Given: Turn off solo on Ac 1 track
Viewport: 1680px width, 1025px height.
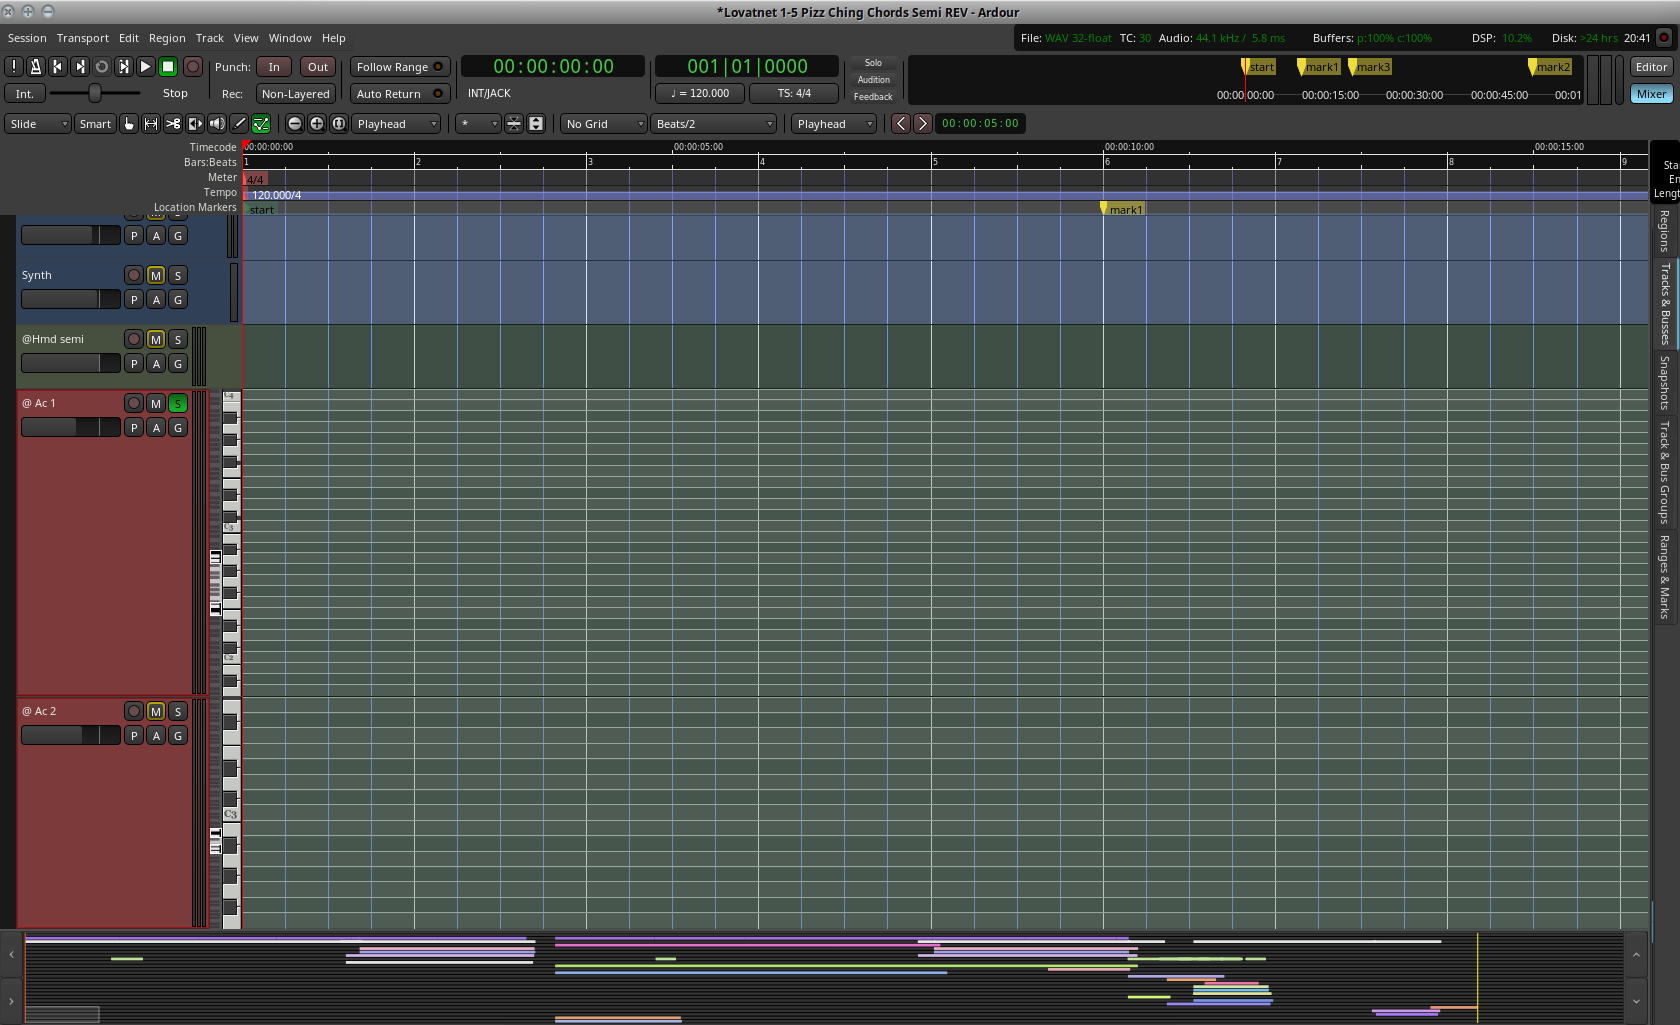Looking at the screenshot, I should pyautogui.click(x=178, y=403).
